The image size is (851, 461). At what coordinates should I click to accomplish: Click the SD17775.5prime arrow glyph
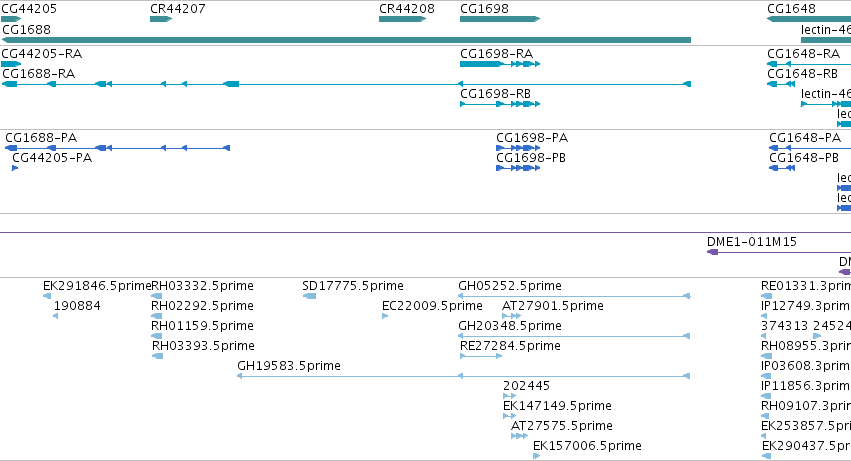coord(309,296)
